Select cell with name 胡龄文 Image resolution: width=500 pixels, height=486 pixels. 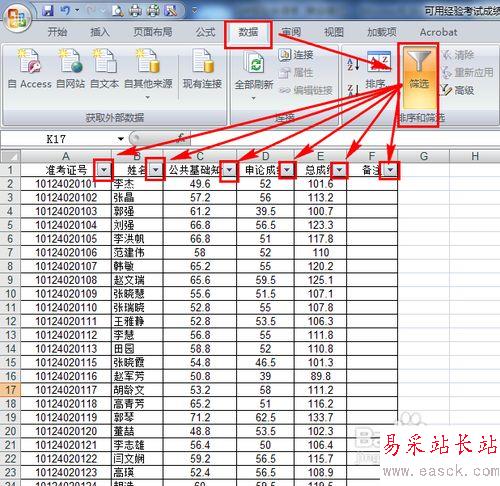pyautogui.click(x=137, y=390)
